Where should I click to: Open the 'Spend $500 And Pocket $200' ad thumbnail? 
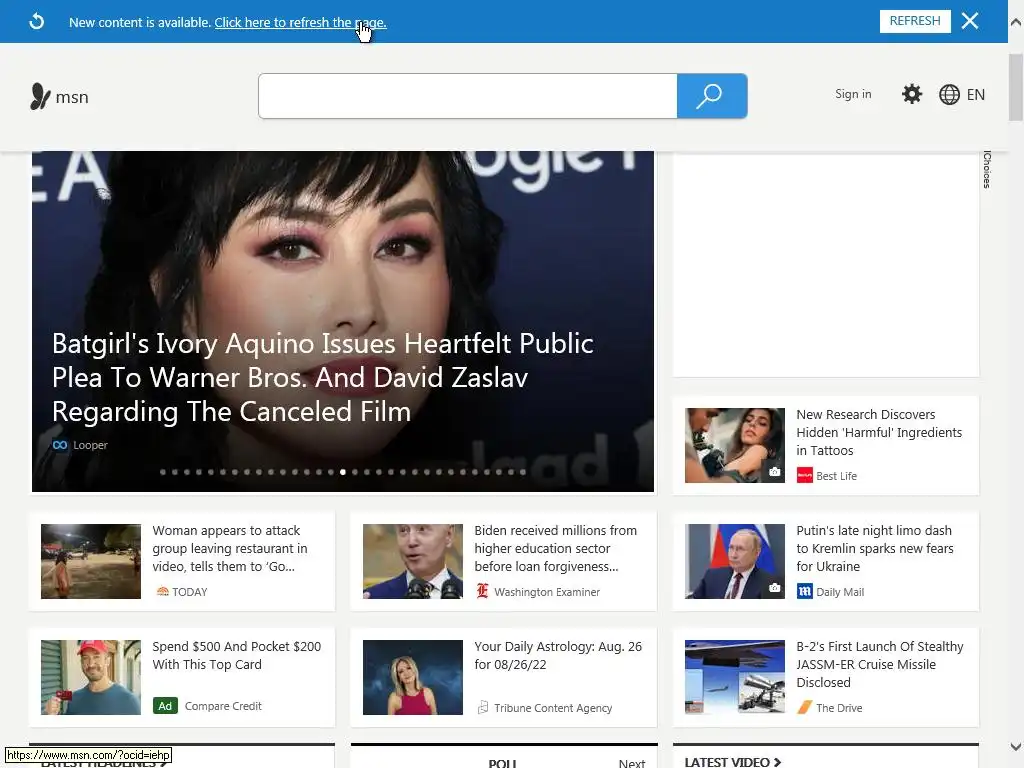[91, 677]
